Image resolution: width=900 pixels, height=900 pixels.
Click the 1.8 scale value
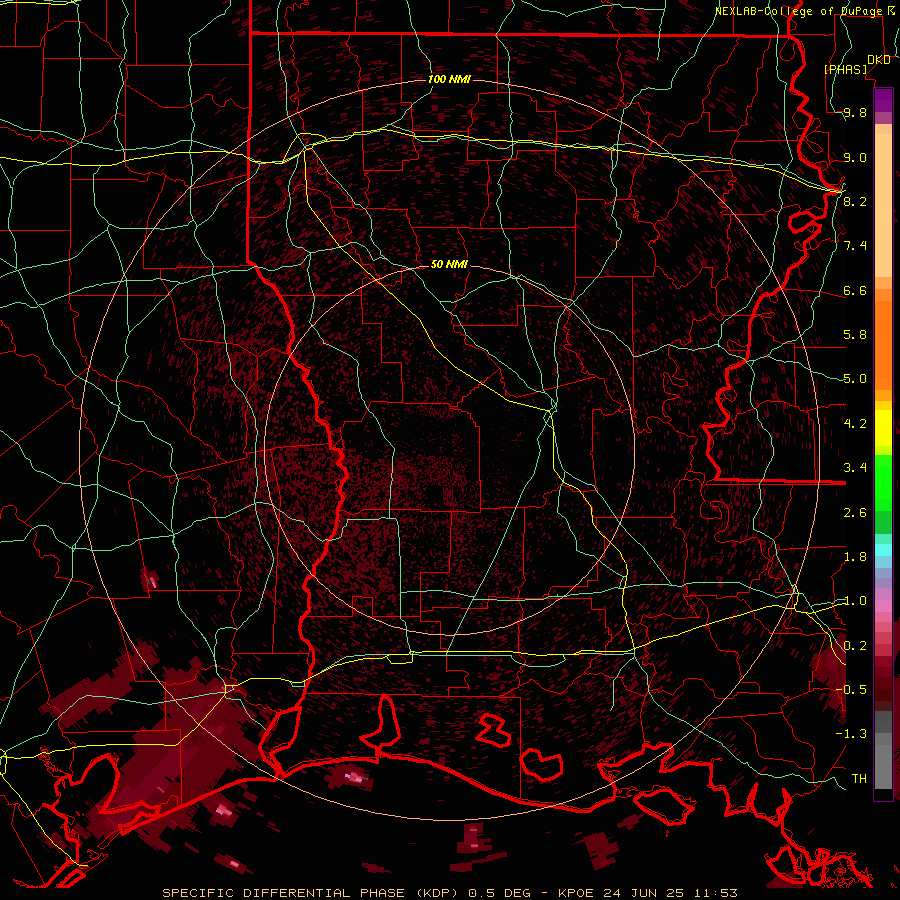(x=855, y=557)
